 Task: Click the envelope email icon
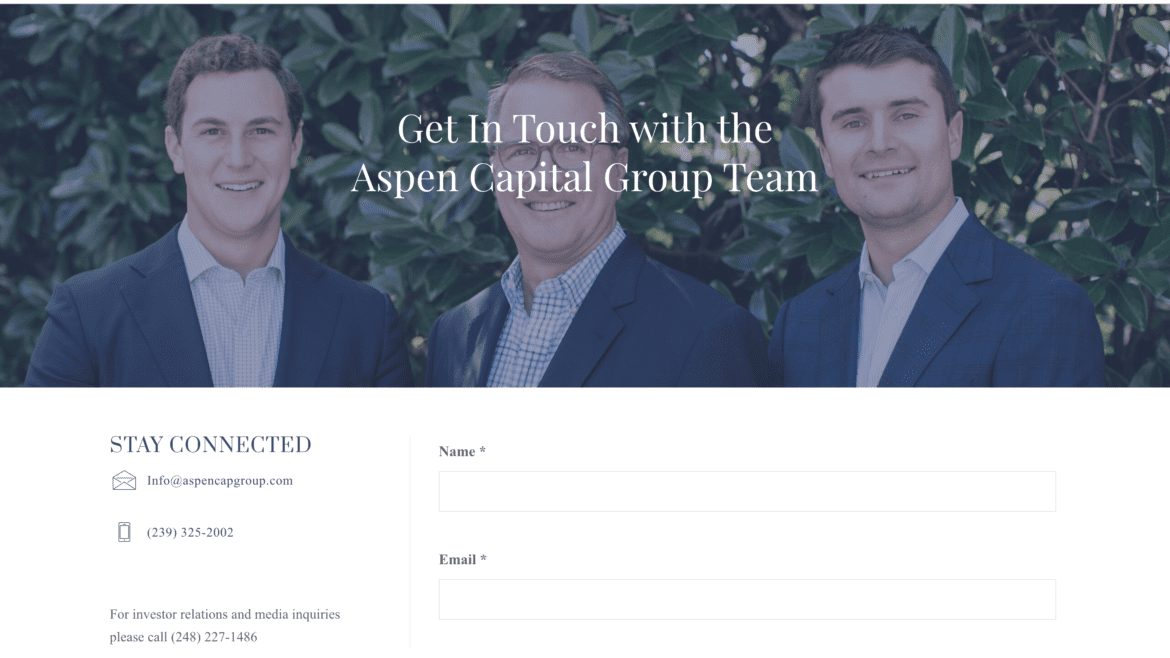pyautogui.click(x=124, y=480)
